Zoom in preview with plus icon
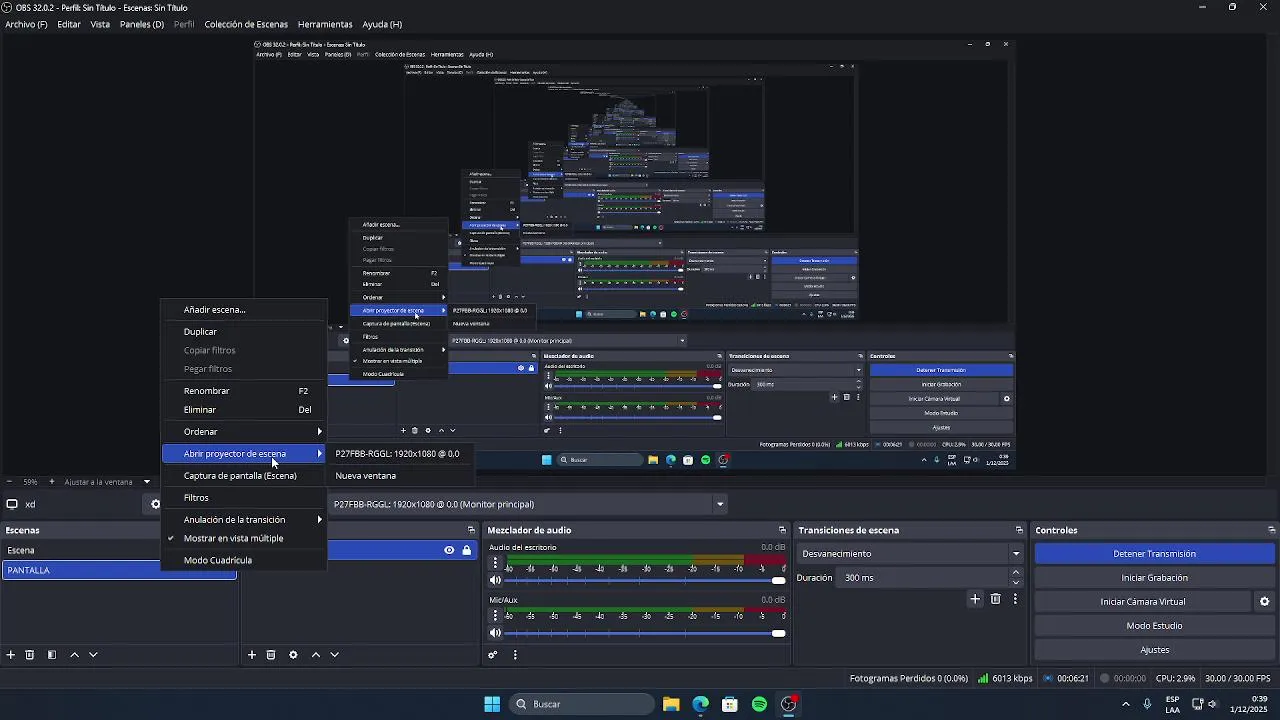 [x=52, y=482]
